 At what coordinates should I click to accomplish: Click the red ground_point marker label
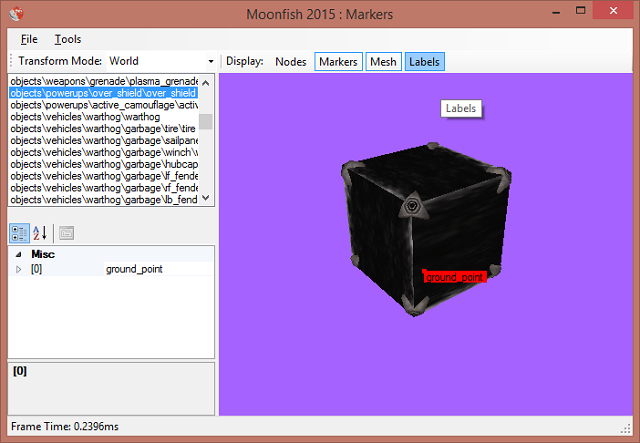tap(455, 276)
